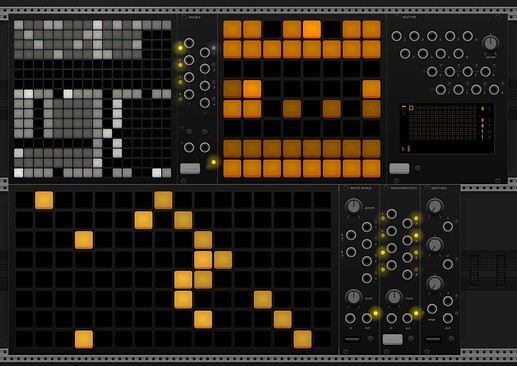Turn the Teletype param knob
This screenshot has width=517, height=366.
[x=490, y=43]
